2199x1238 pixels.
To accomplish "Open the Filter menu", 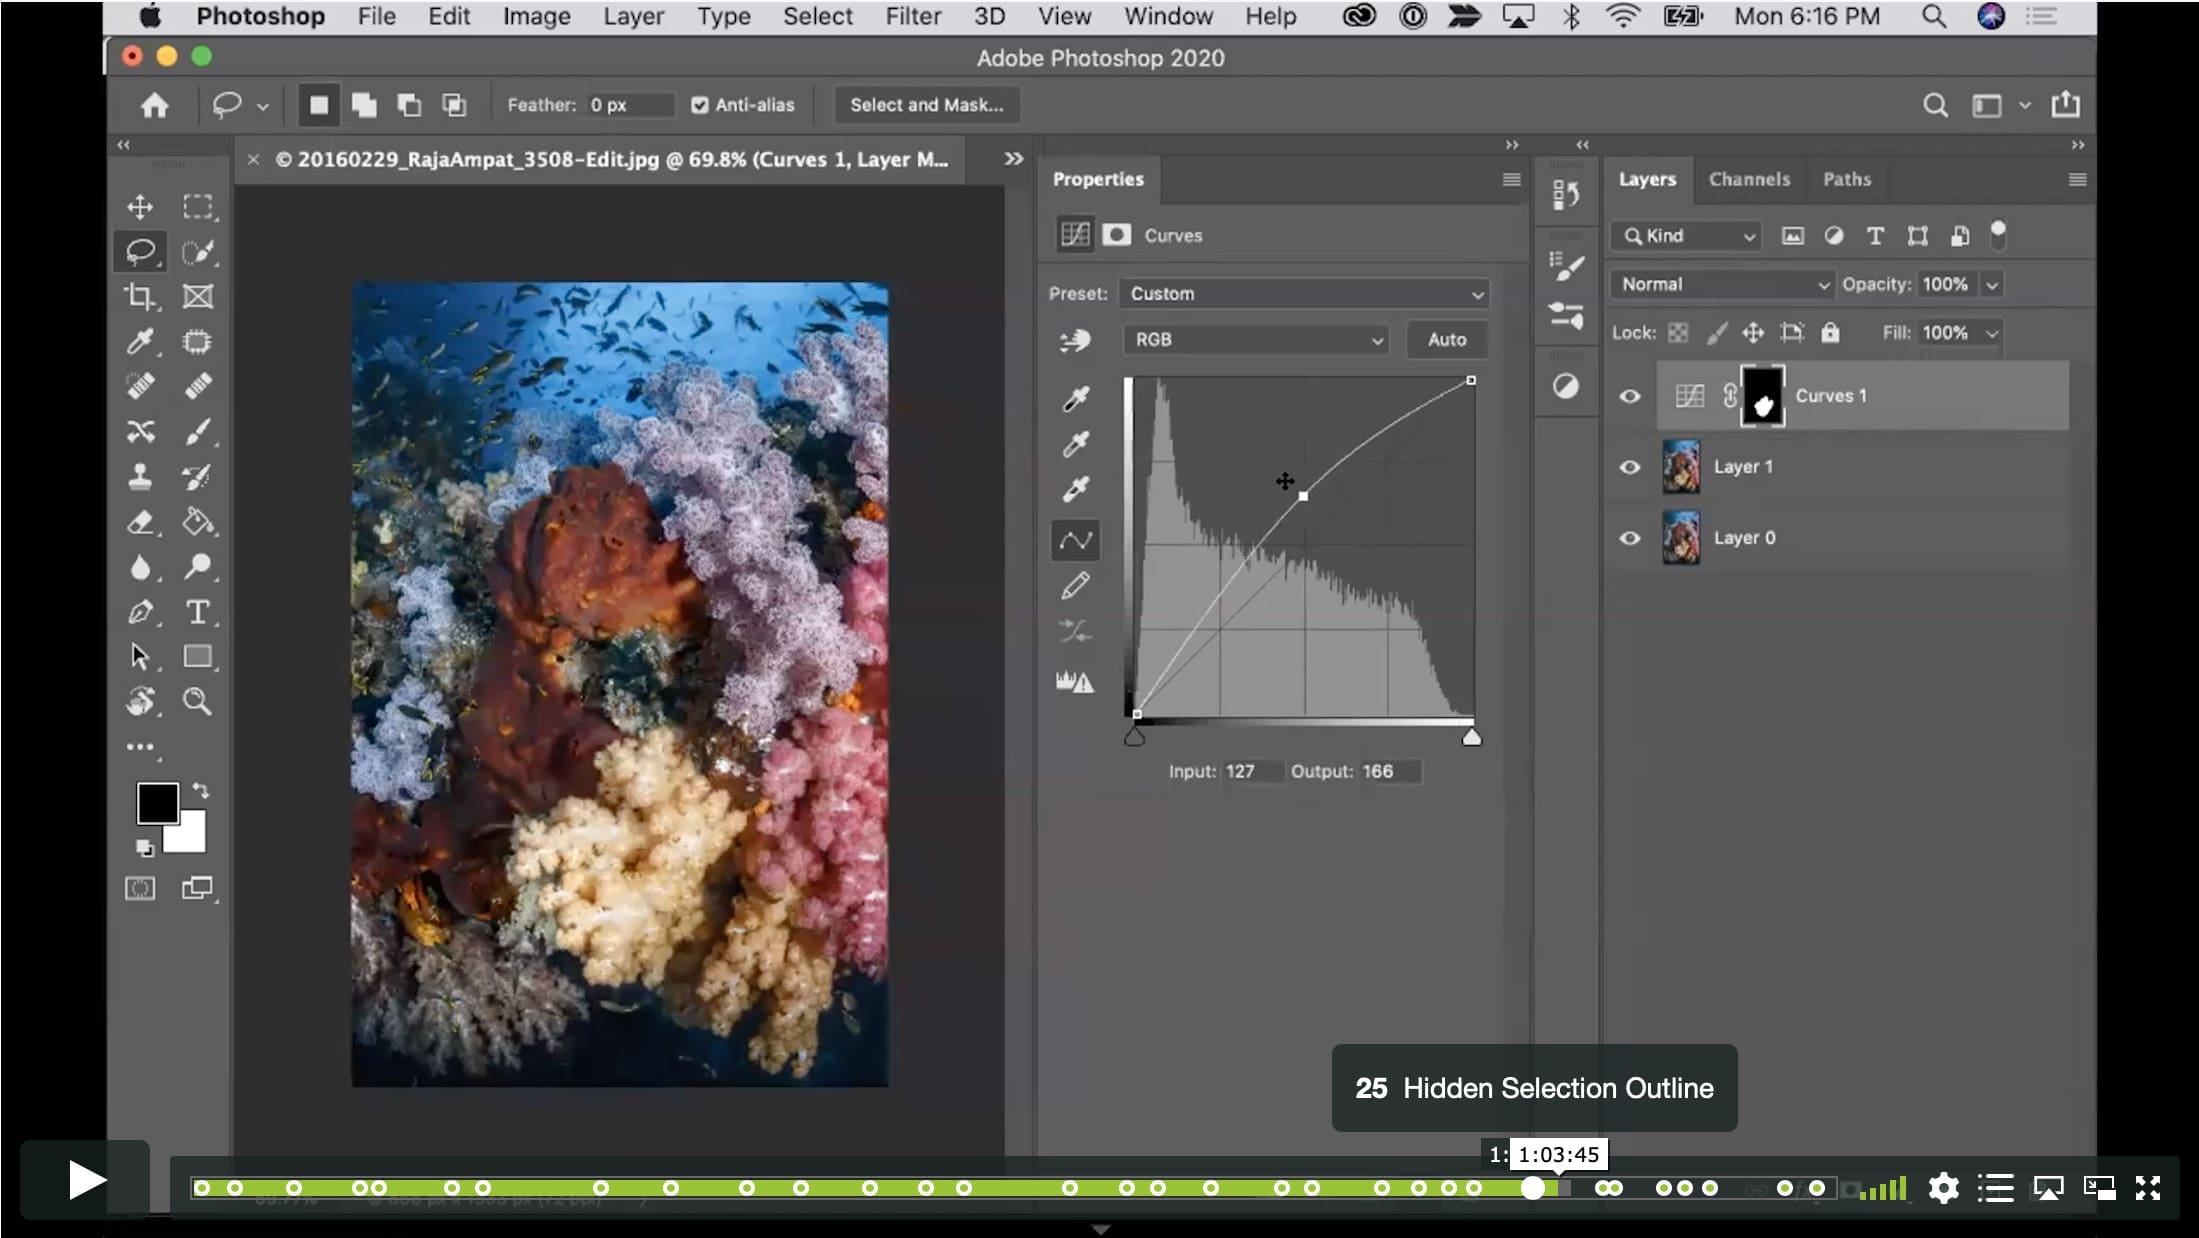I will click(x=913, y=17).
